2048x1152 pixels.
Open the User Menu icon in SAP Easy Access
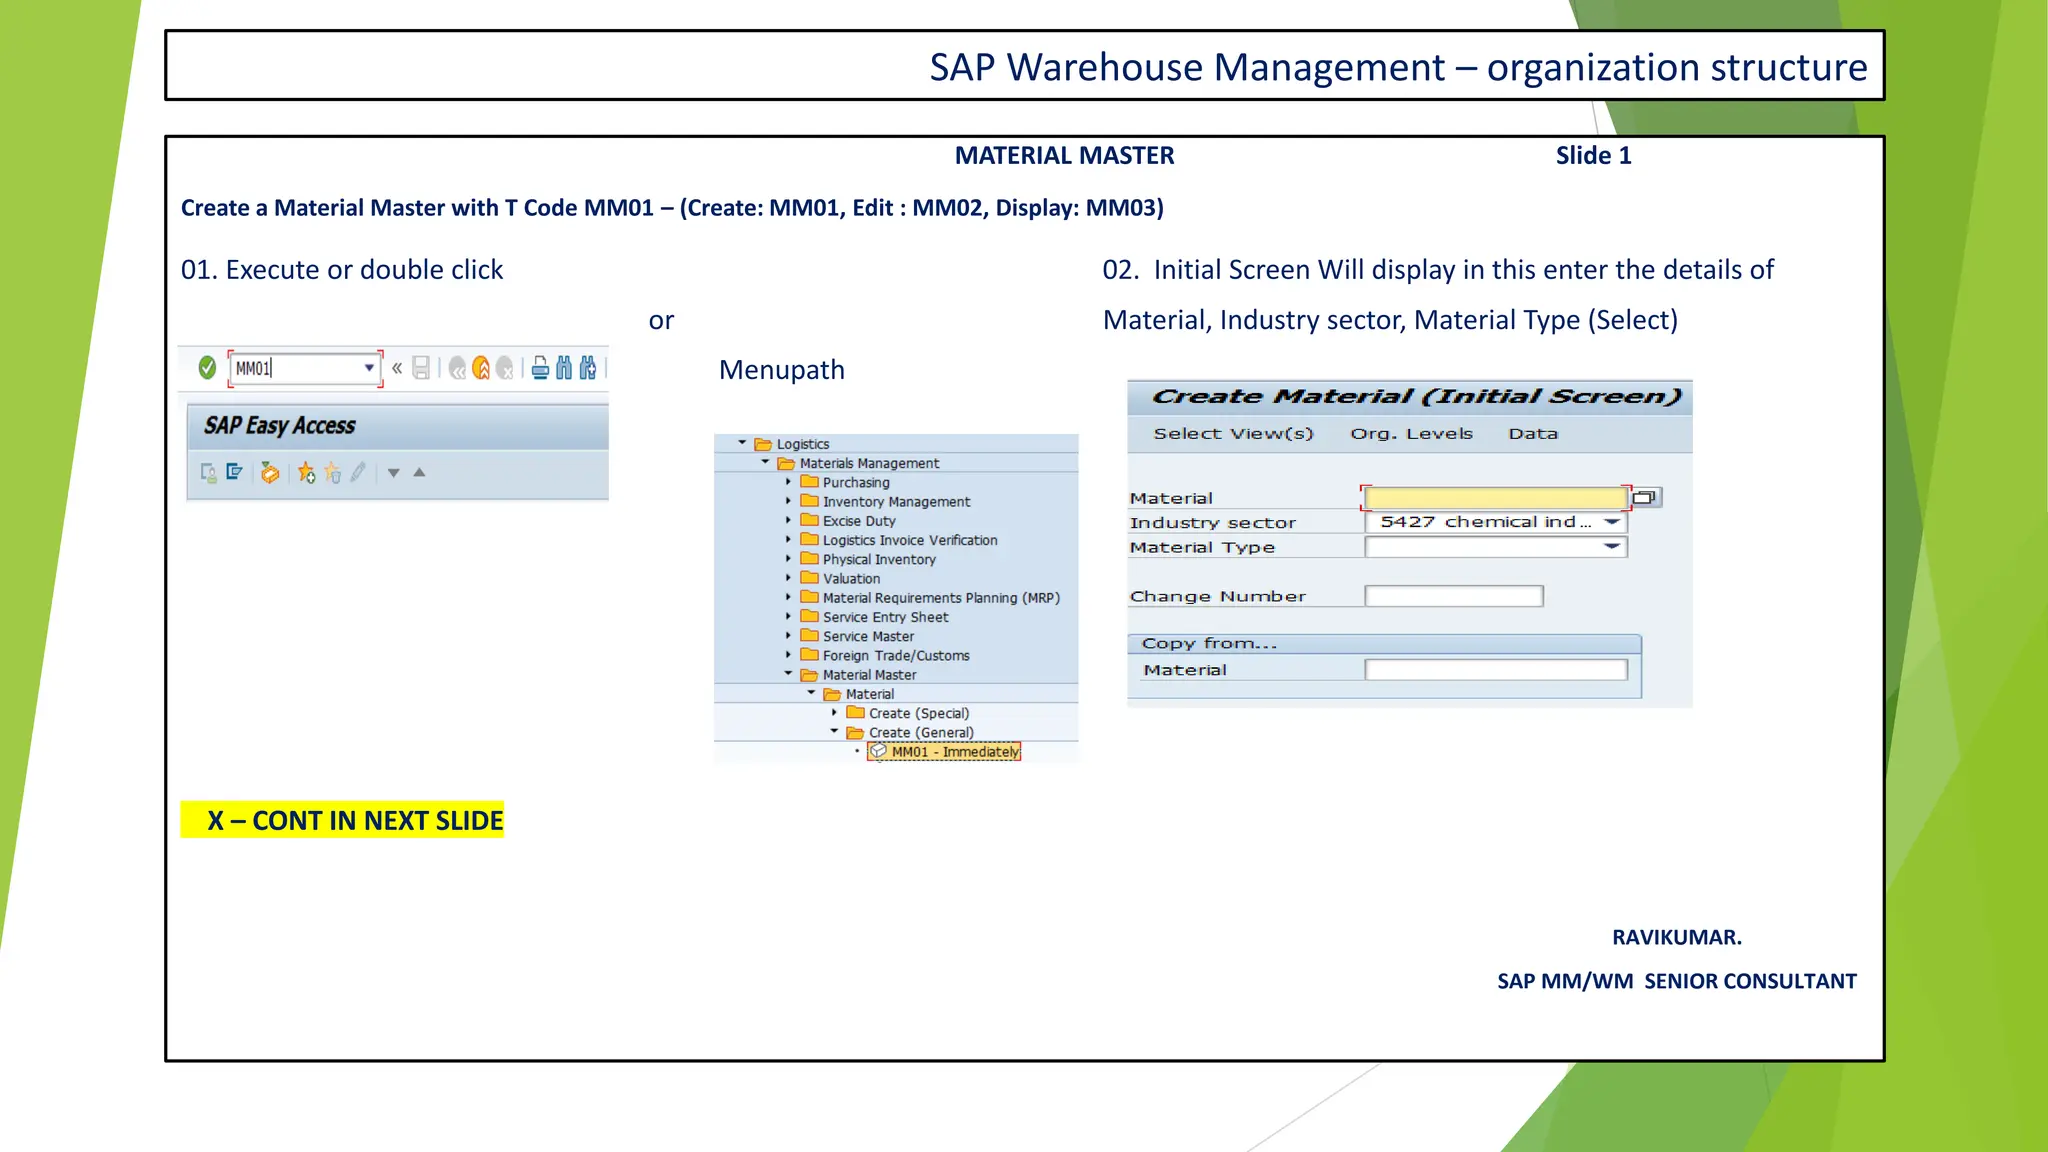point(209,472)
